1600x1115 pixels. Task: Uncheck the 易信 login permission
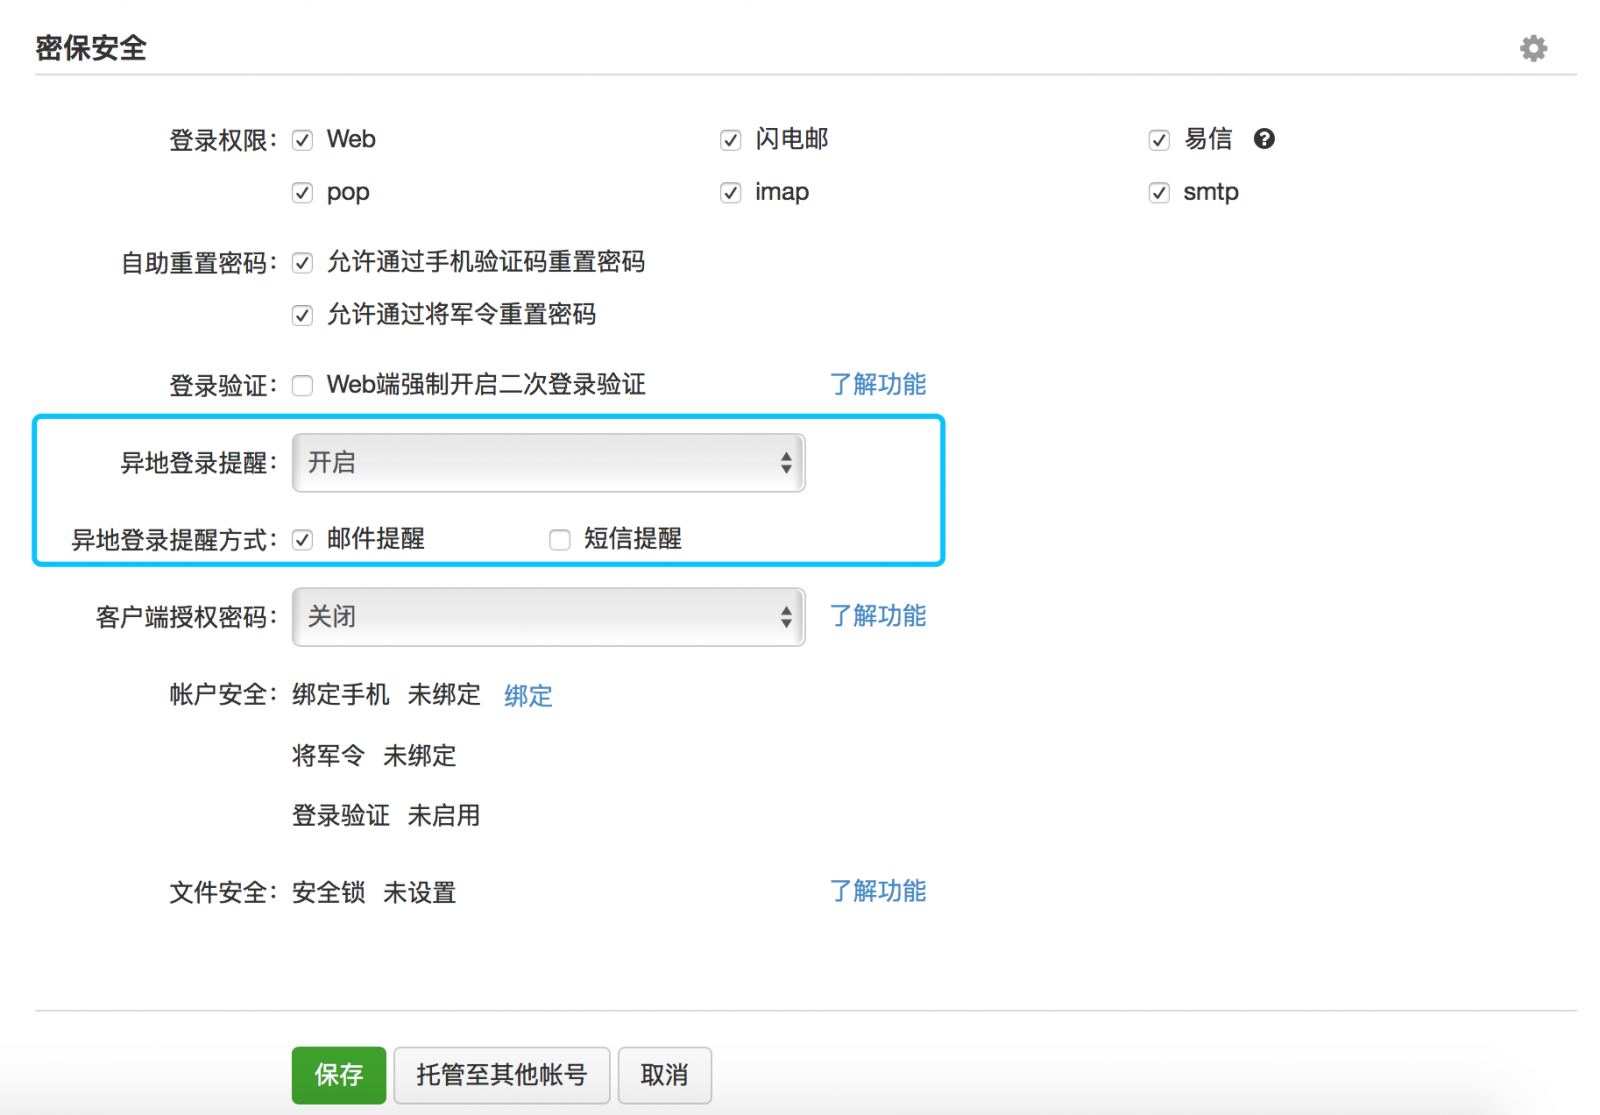[x=1158, y=140]
